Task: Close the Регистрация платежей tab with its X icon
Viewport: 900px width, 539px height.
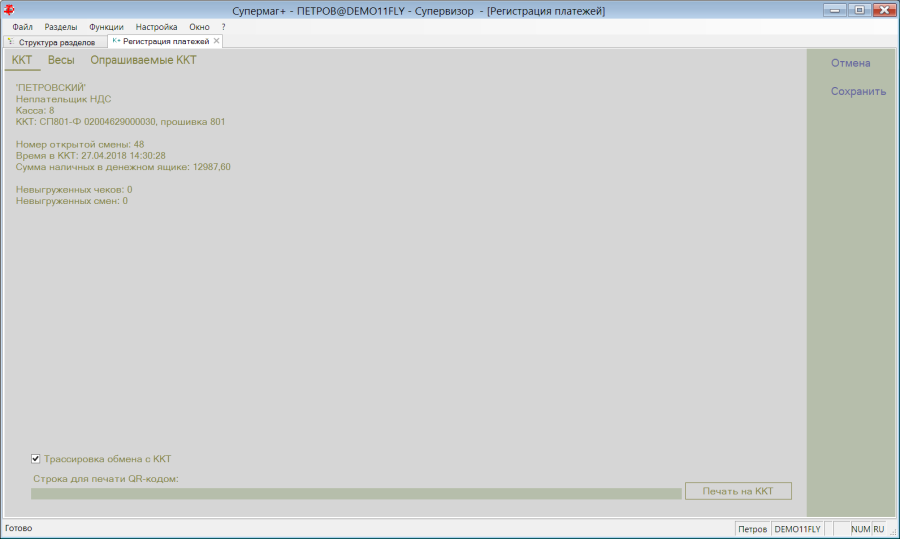Action: (x=216, y=41)
